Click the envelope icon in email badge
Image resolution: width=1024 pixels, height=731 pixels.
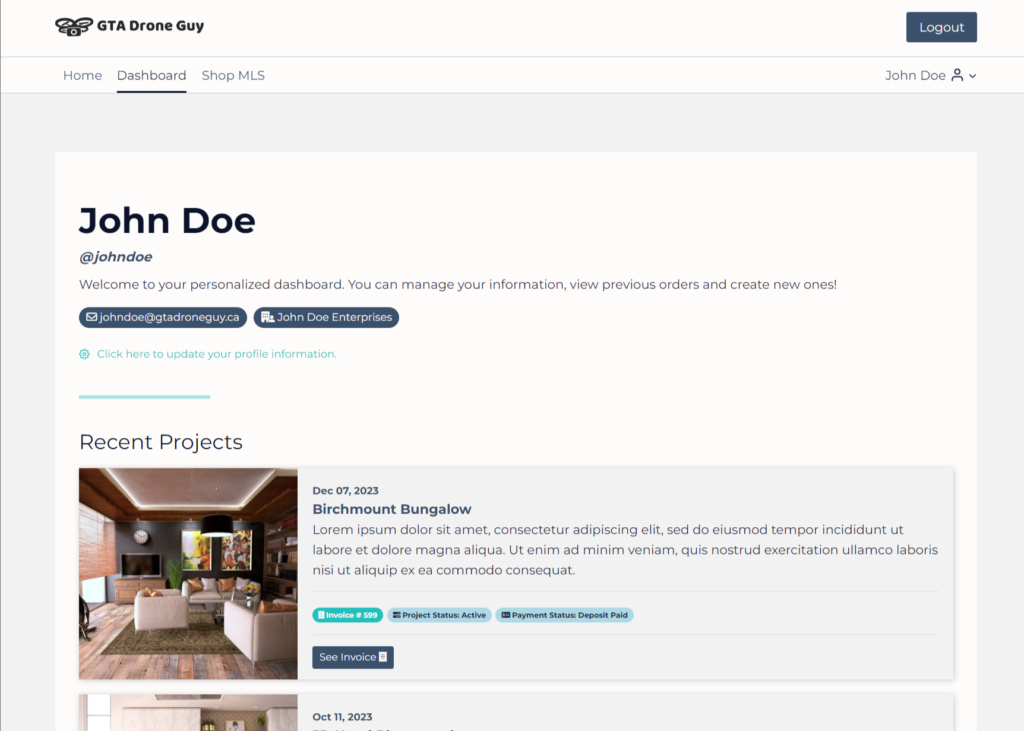coord(91,317)
